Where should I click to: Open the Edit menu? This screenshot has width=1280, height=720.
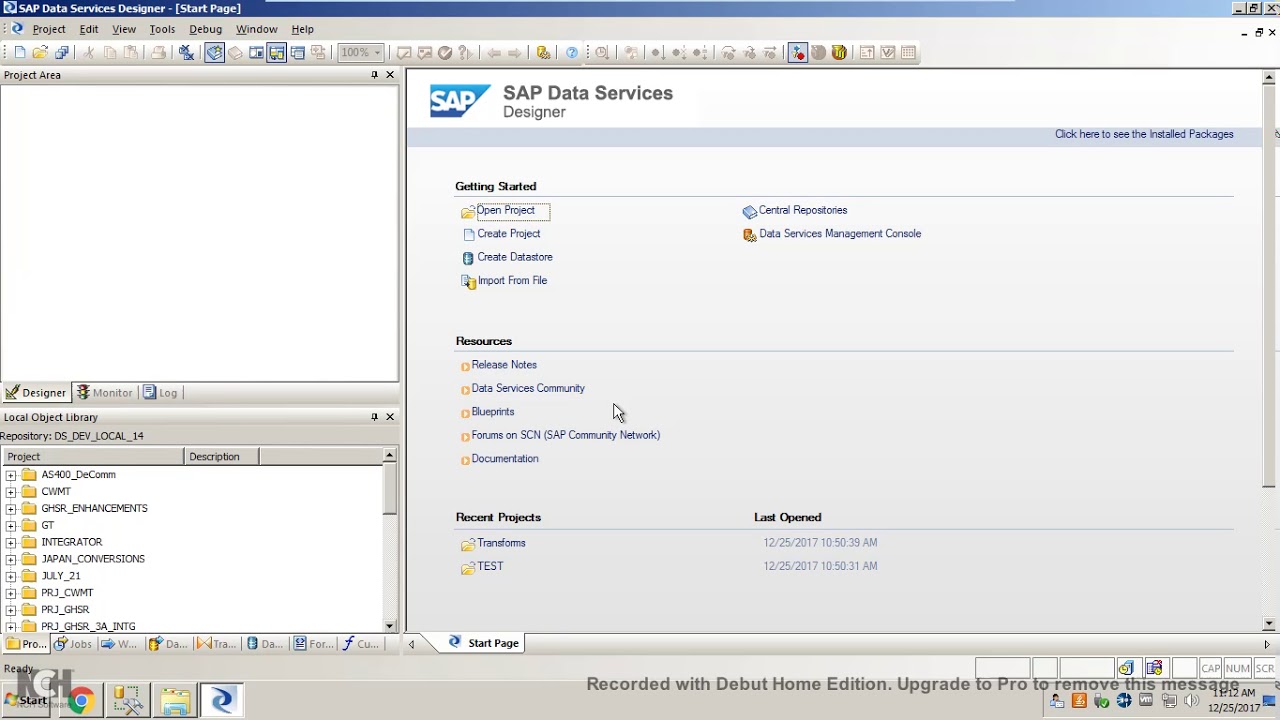(x=89, y=29)
